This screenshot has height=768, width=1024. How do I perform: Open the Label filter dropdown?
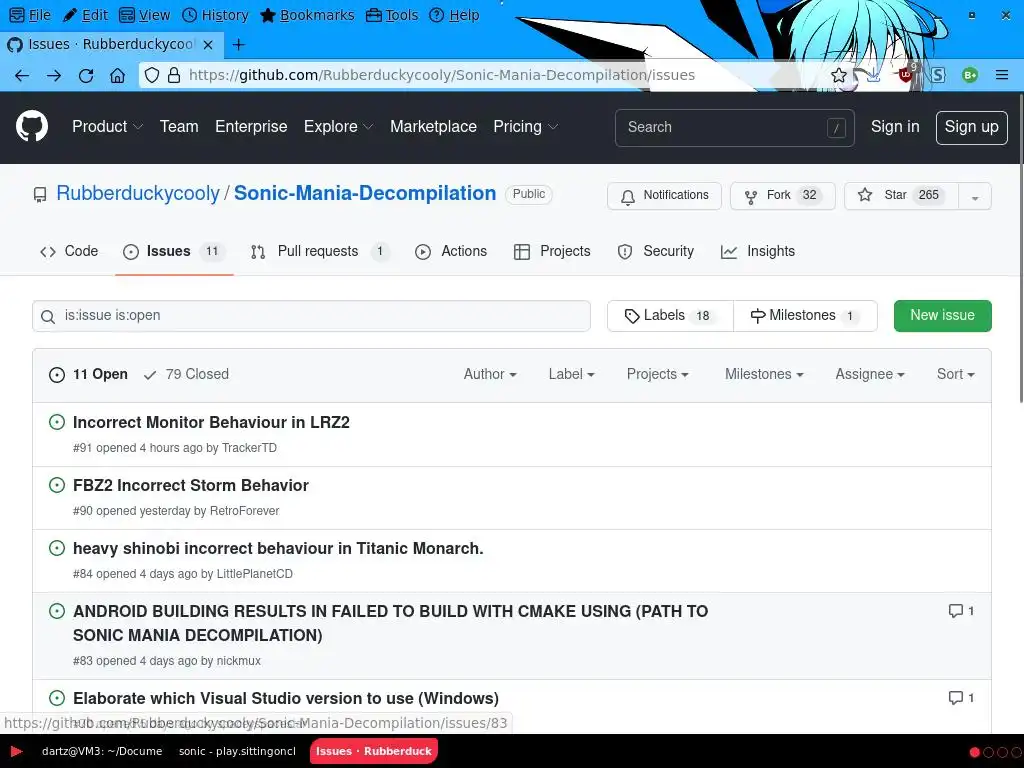pyautogui.click(x=571, y=374)
